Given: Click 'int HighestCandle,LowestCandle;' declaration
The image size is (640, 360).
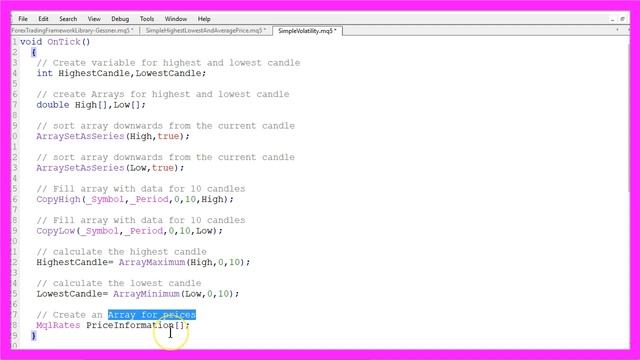Looking at the screenshot, I should pos(121,73).
